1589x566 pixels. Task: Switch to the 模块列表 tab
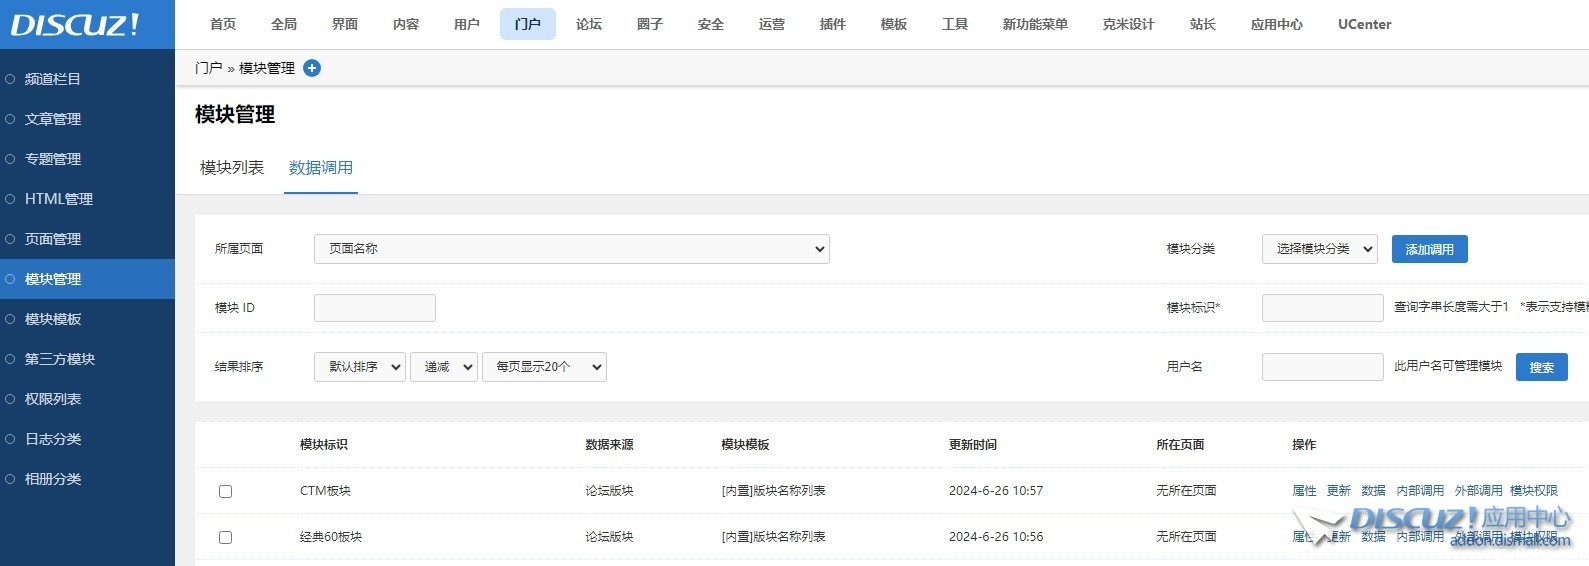232,168
